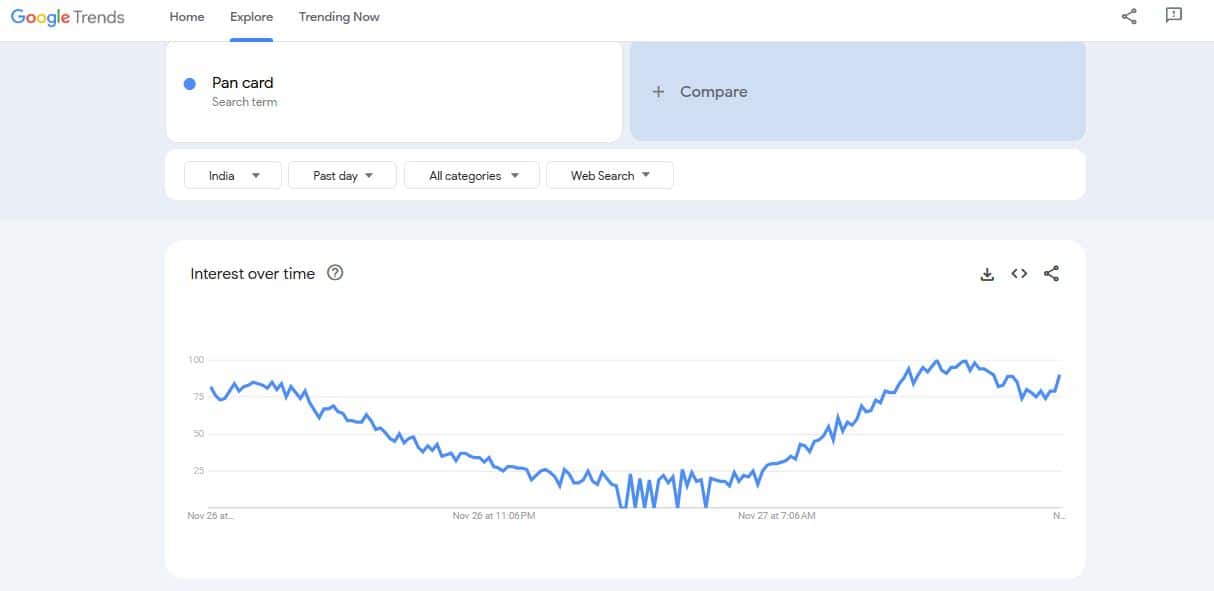Click the embed code icon

click(1019, 274)
